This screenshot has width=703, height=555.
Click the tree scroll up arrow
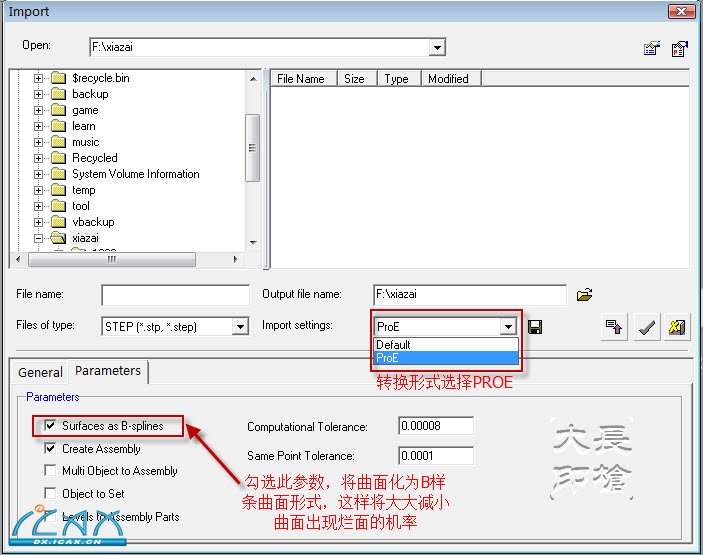[253, 79]
